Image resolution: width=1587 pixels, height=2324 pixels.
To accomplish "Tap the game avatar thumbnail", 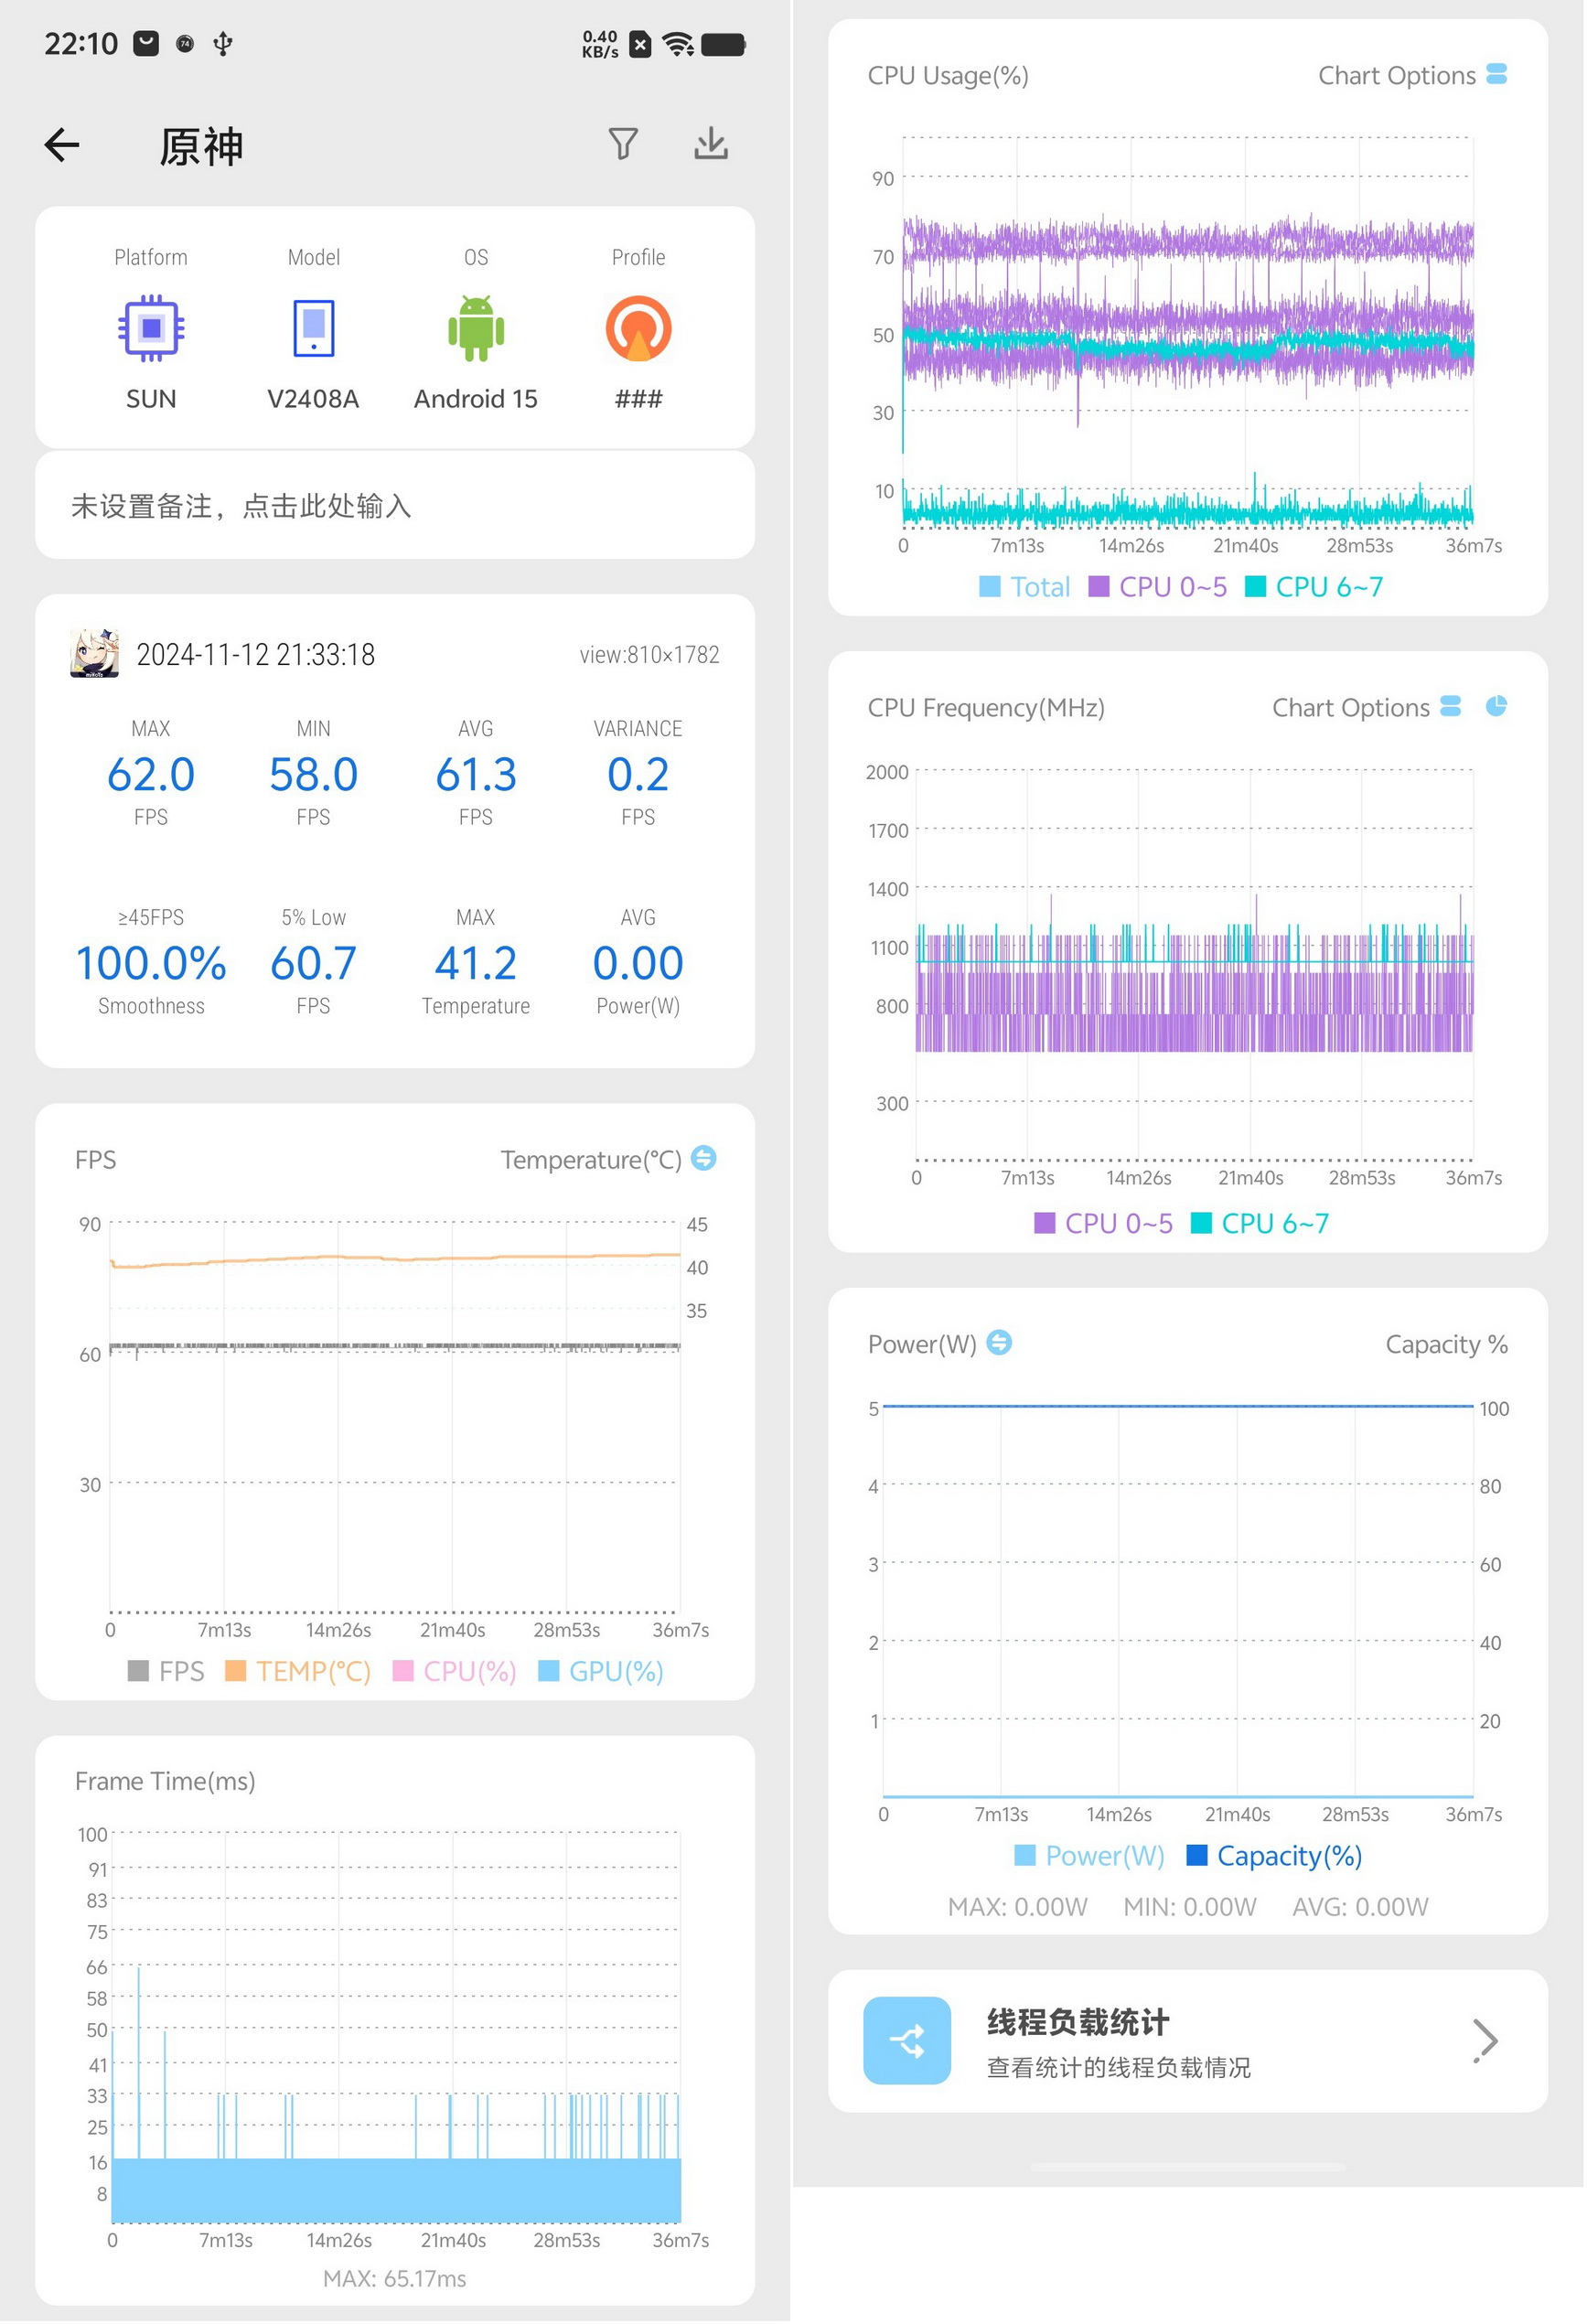I will pos(95,654).
